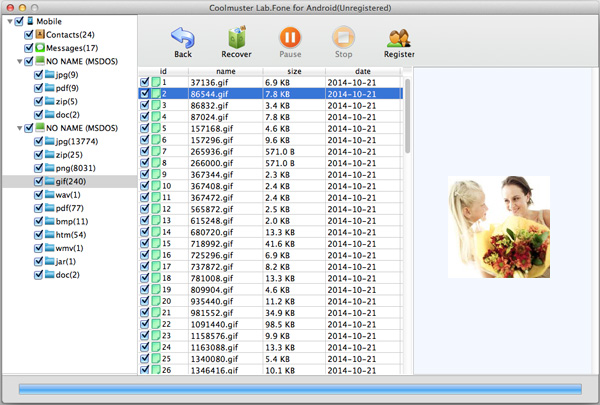Uncheck the pdf(9) folder checkbox
The image size is (600, 405).
tap(38, 88)
